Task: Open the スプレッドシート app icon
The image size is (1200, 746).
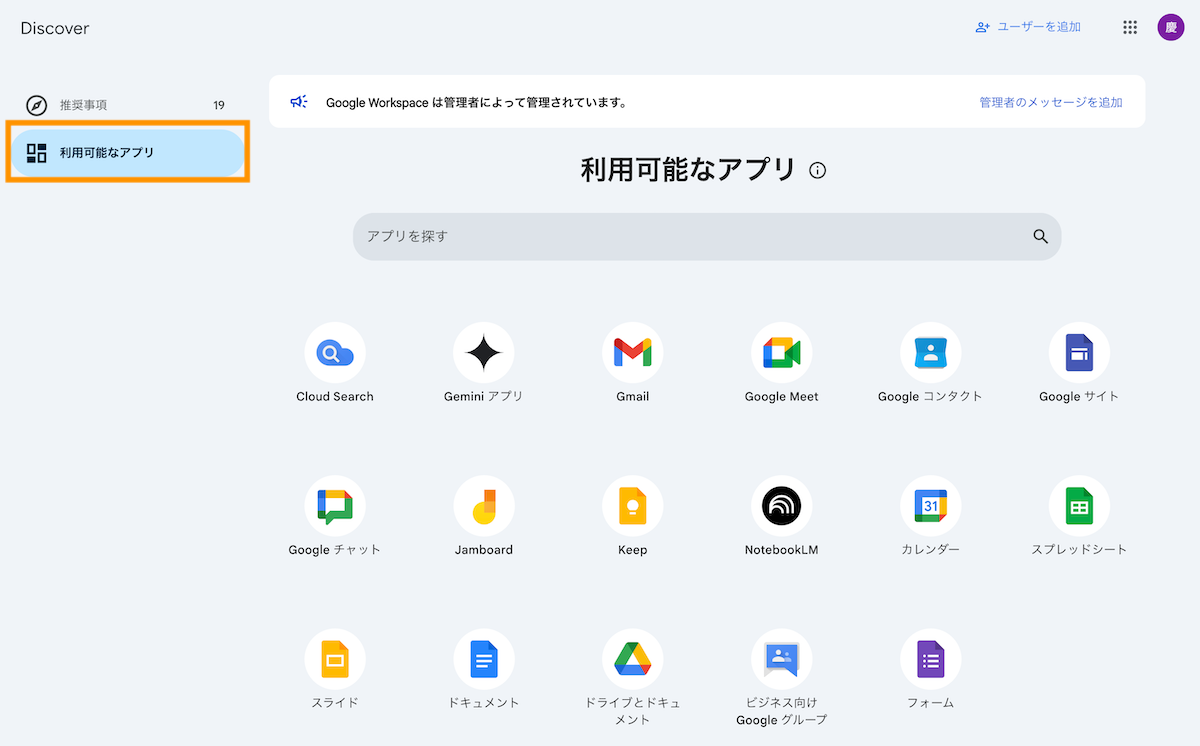Action: tap(1079, 506)
